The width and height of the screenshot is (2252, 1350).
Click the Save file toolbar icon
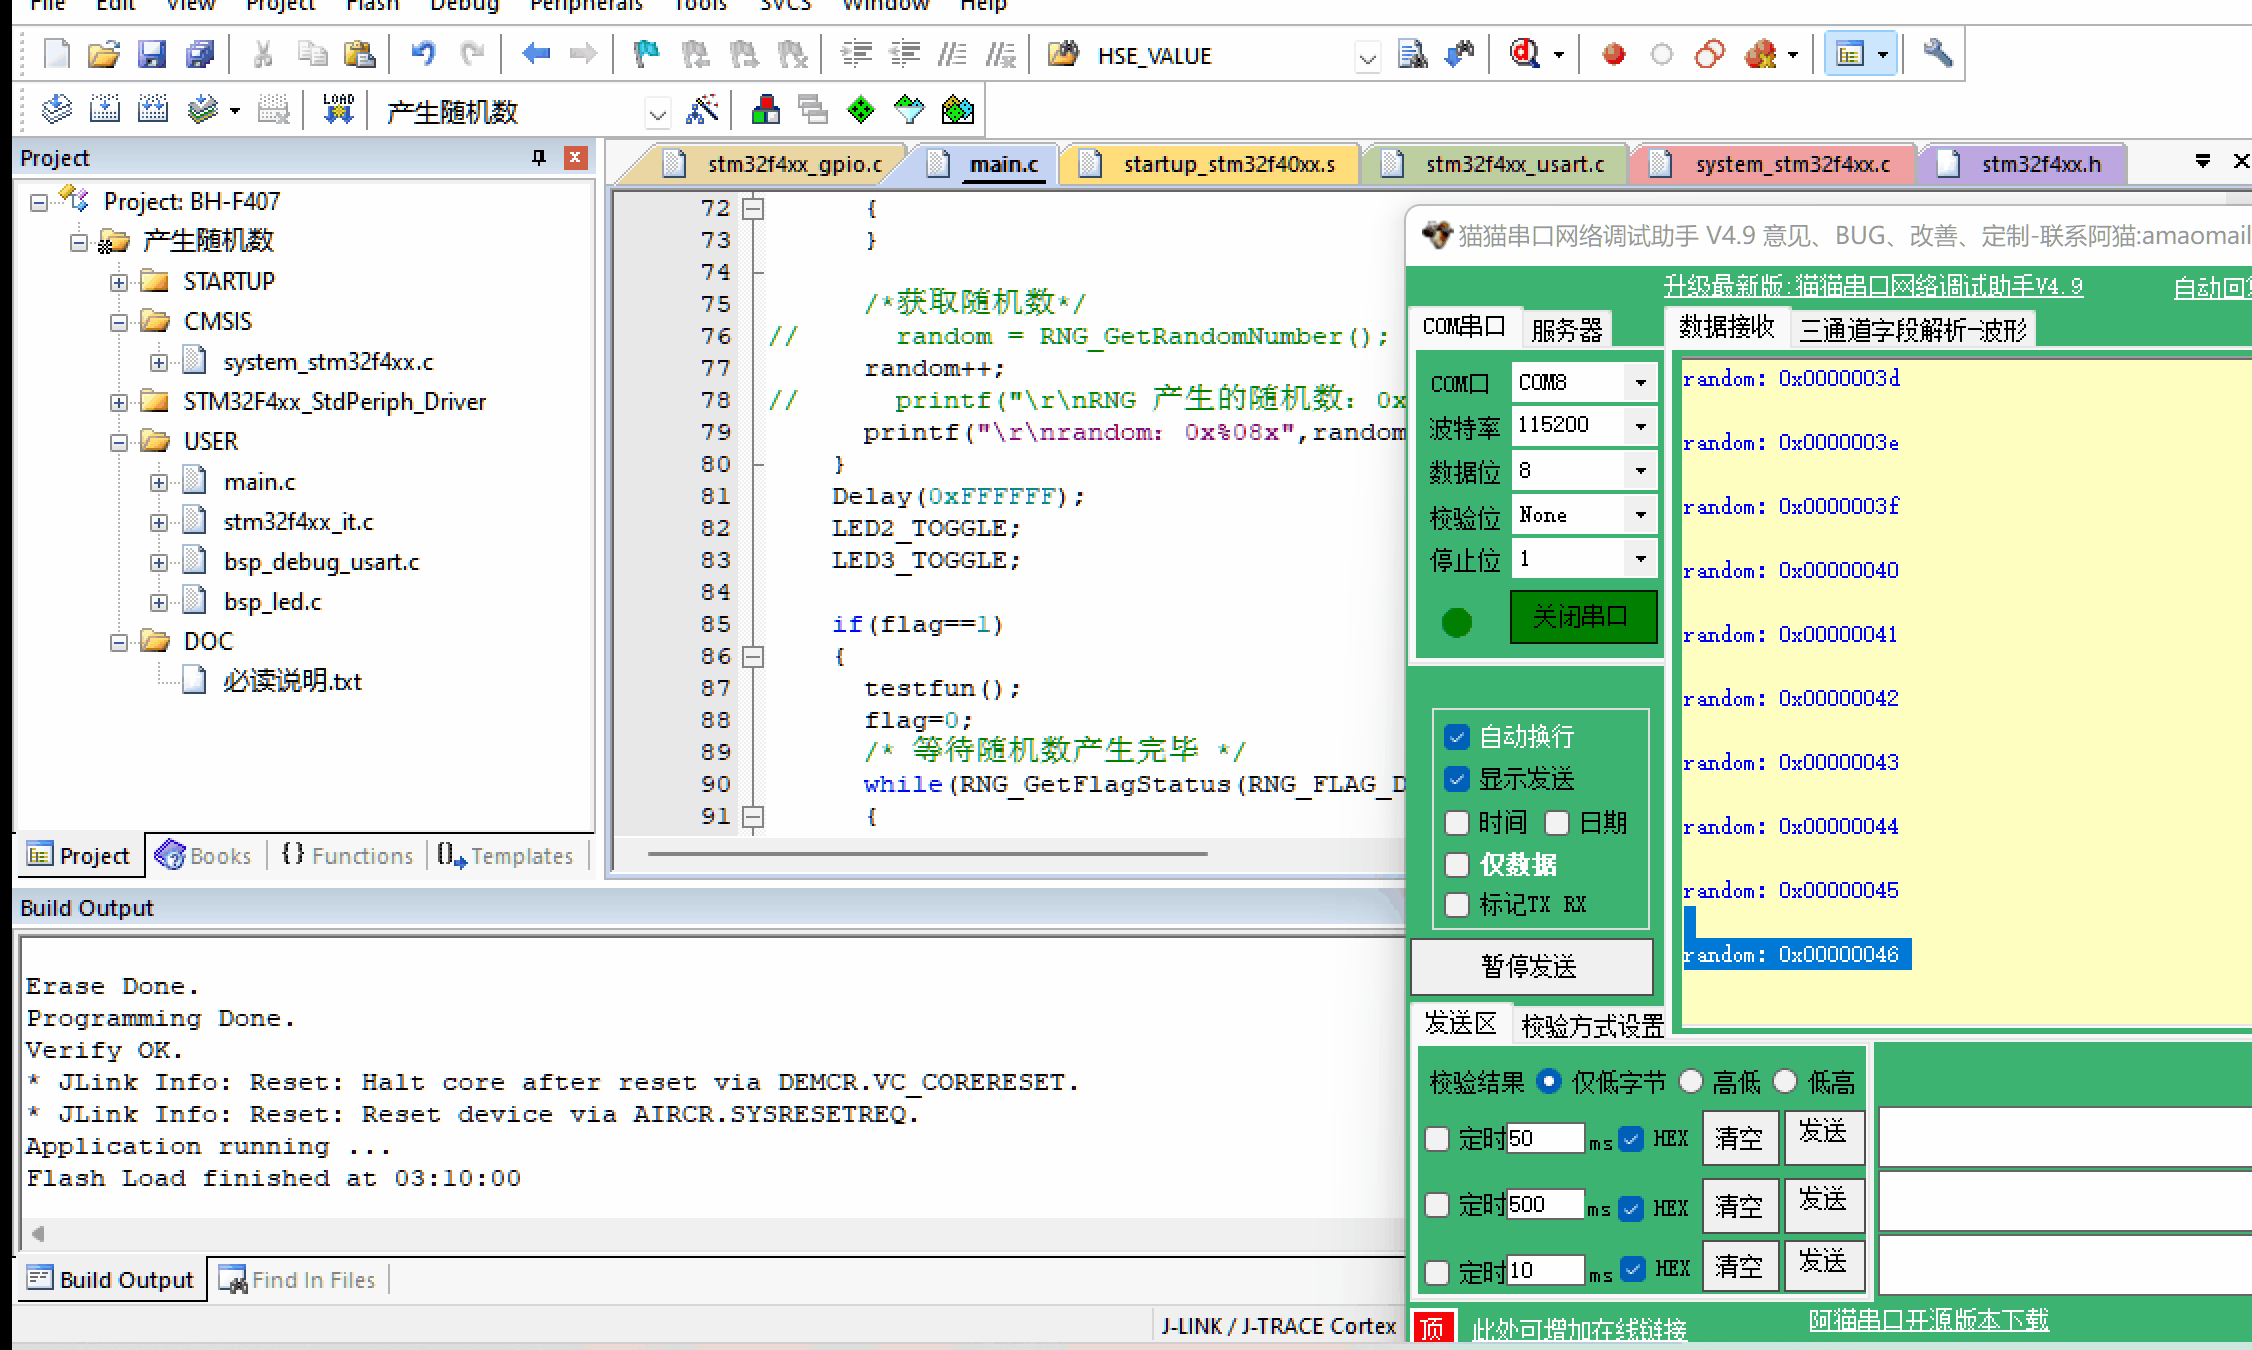(151, 54)
